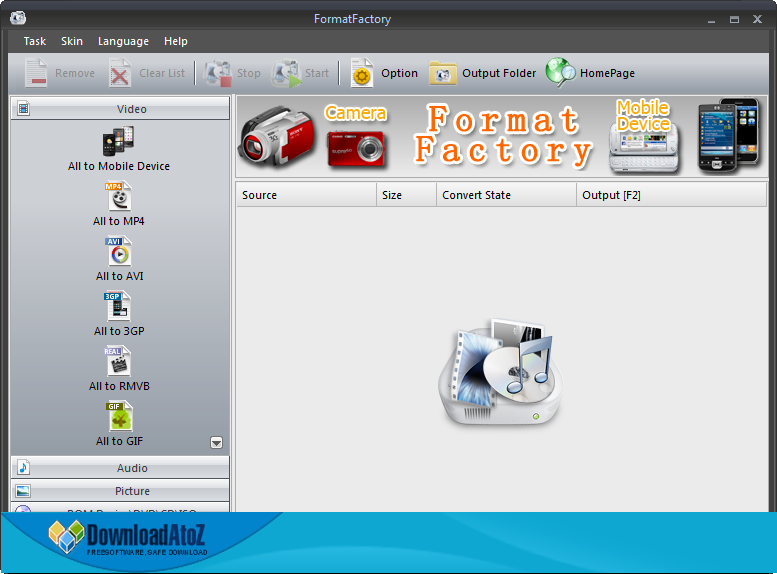Image resolution: width=777 pixels, height=574 pixels.
Task: Click the red compact camera banner image
Action: pyautogui.click(x=356, y=148)
